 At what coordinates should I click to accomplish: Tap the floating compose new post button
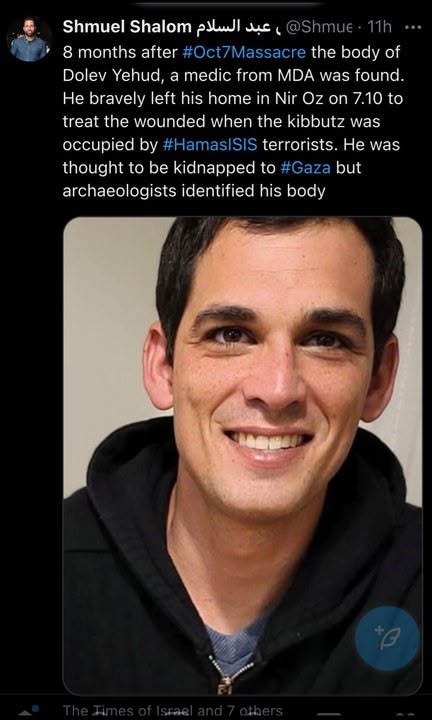pos(387,638)
